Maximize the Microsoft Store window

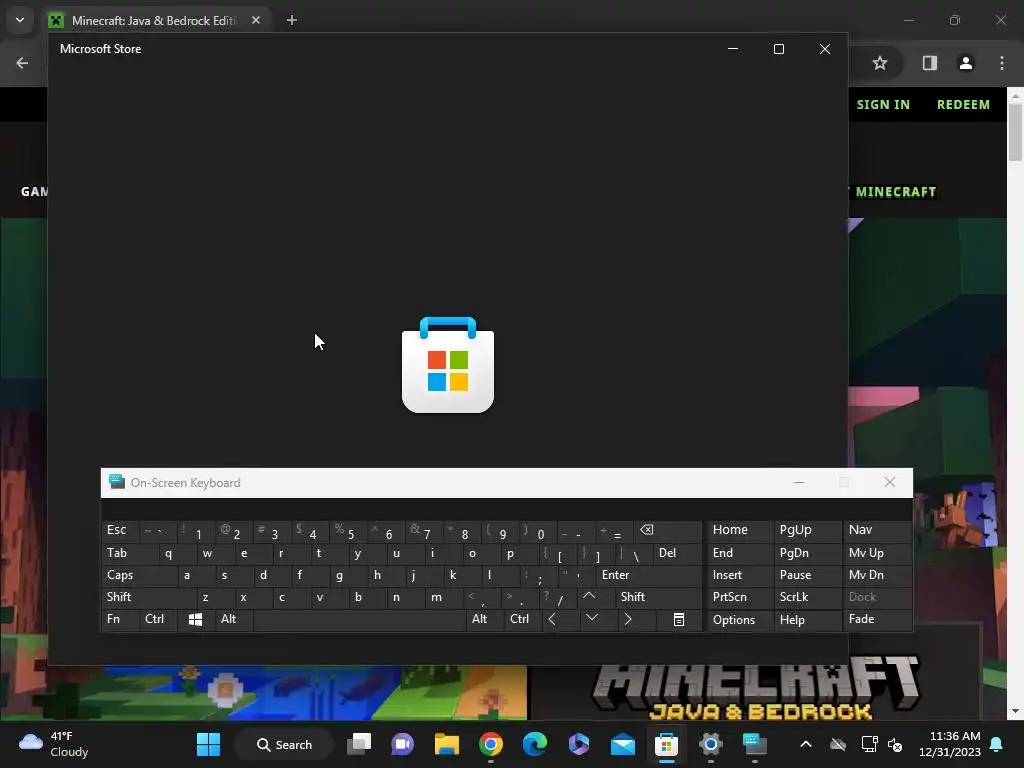coord(778,49)
